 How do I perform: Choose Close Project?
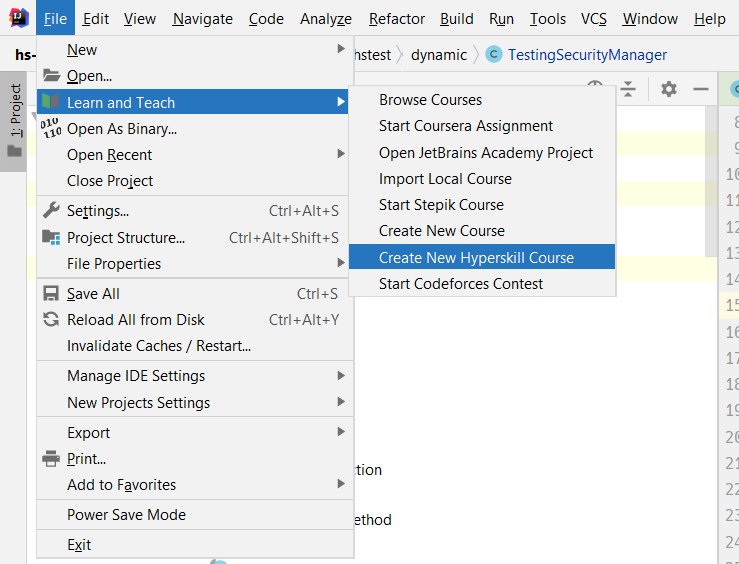(x=195, y=180)
